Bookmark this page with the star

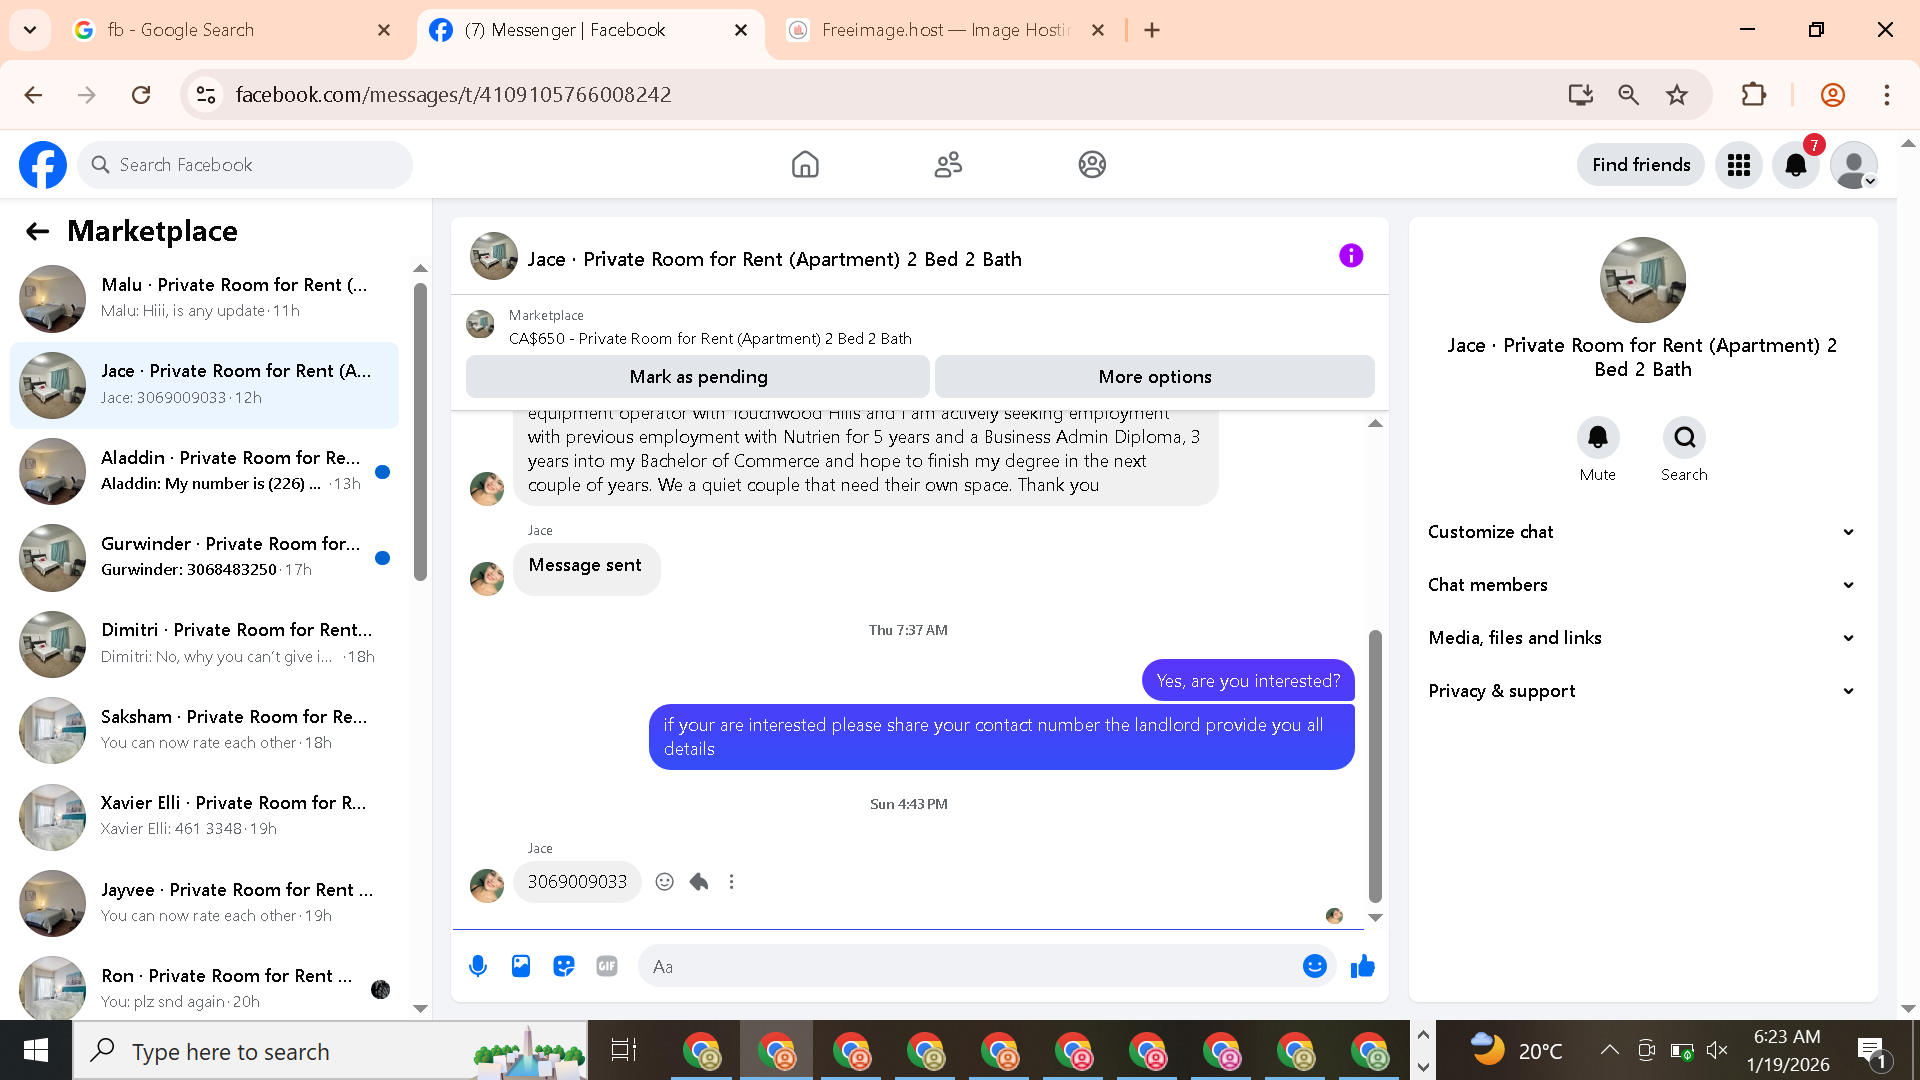click(x=1677, y=95)
